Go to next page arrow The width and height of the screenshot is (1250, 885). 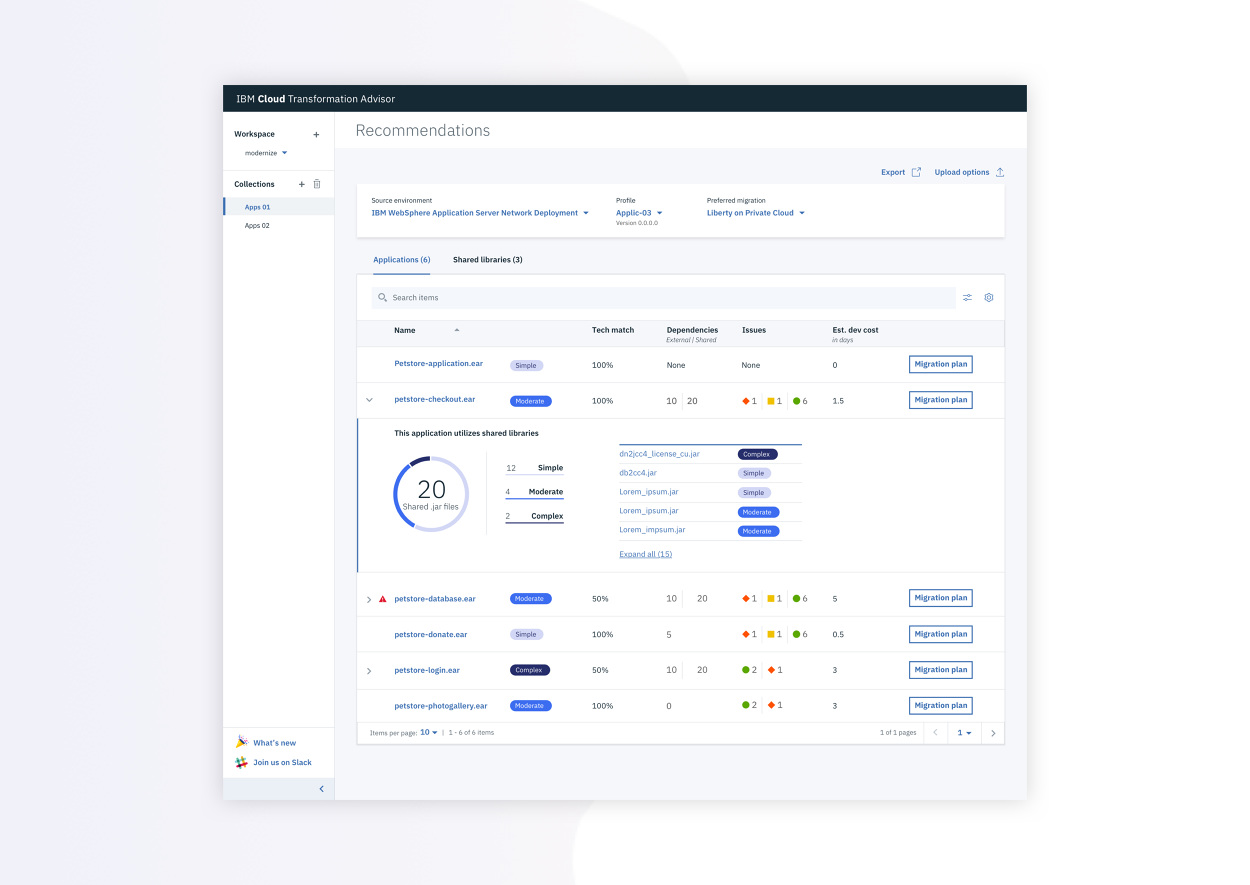993,733
